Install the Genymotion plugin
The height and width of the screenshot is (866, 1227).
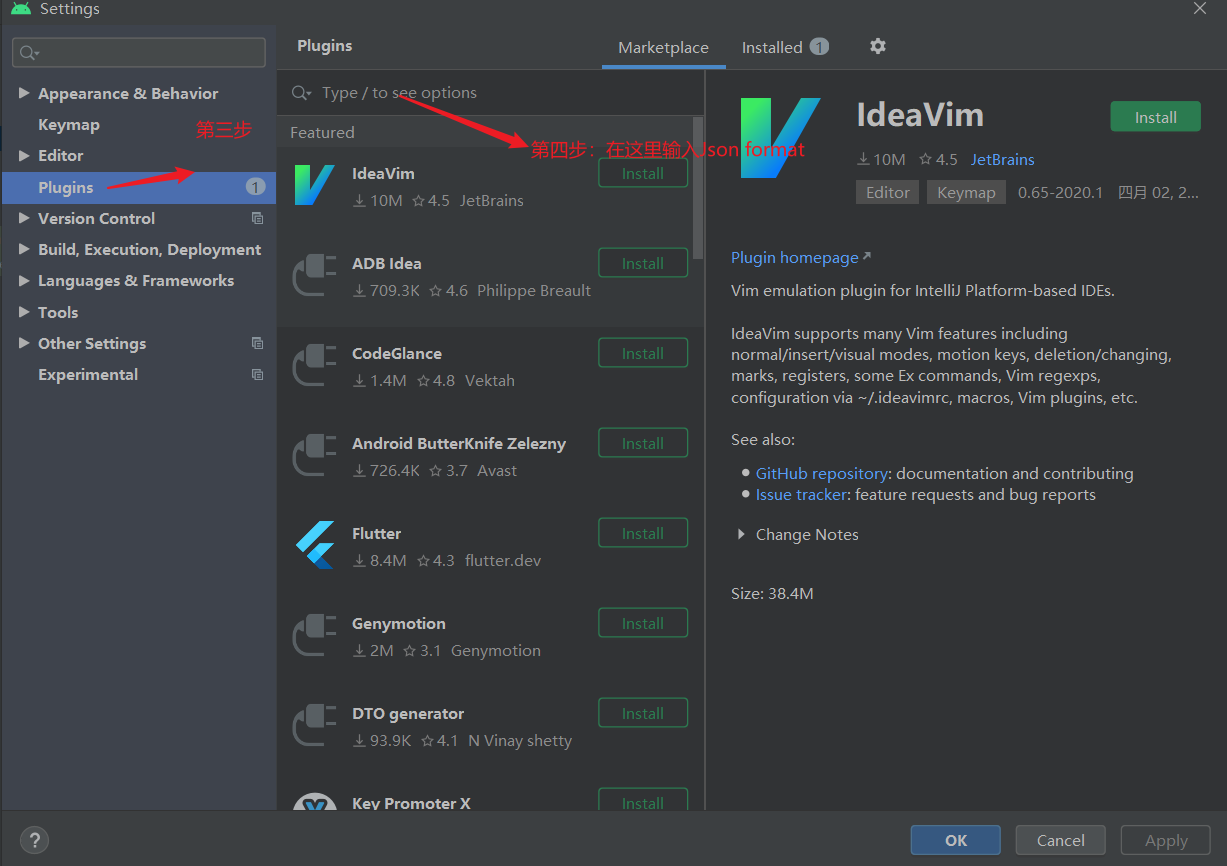(x=643, y=623)
